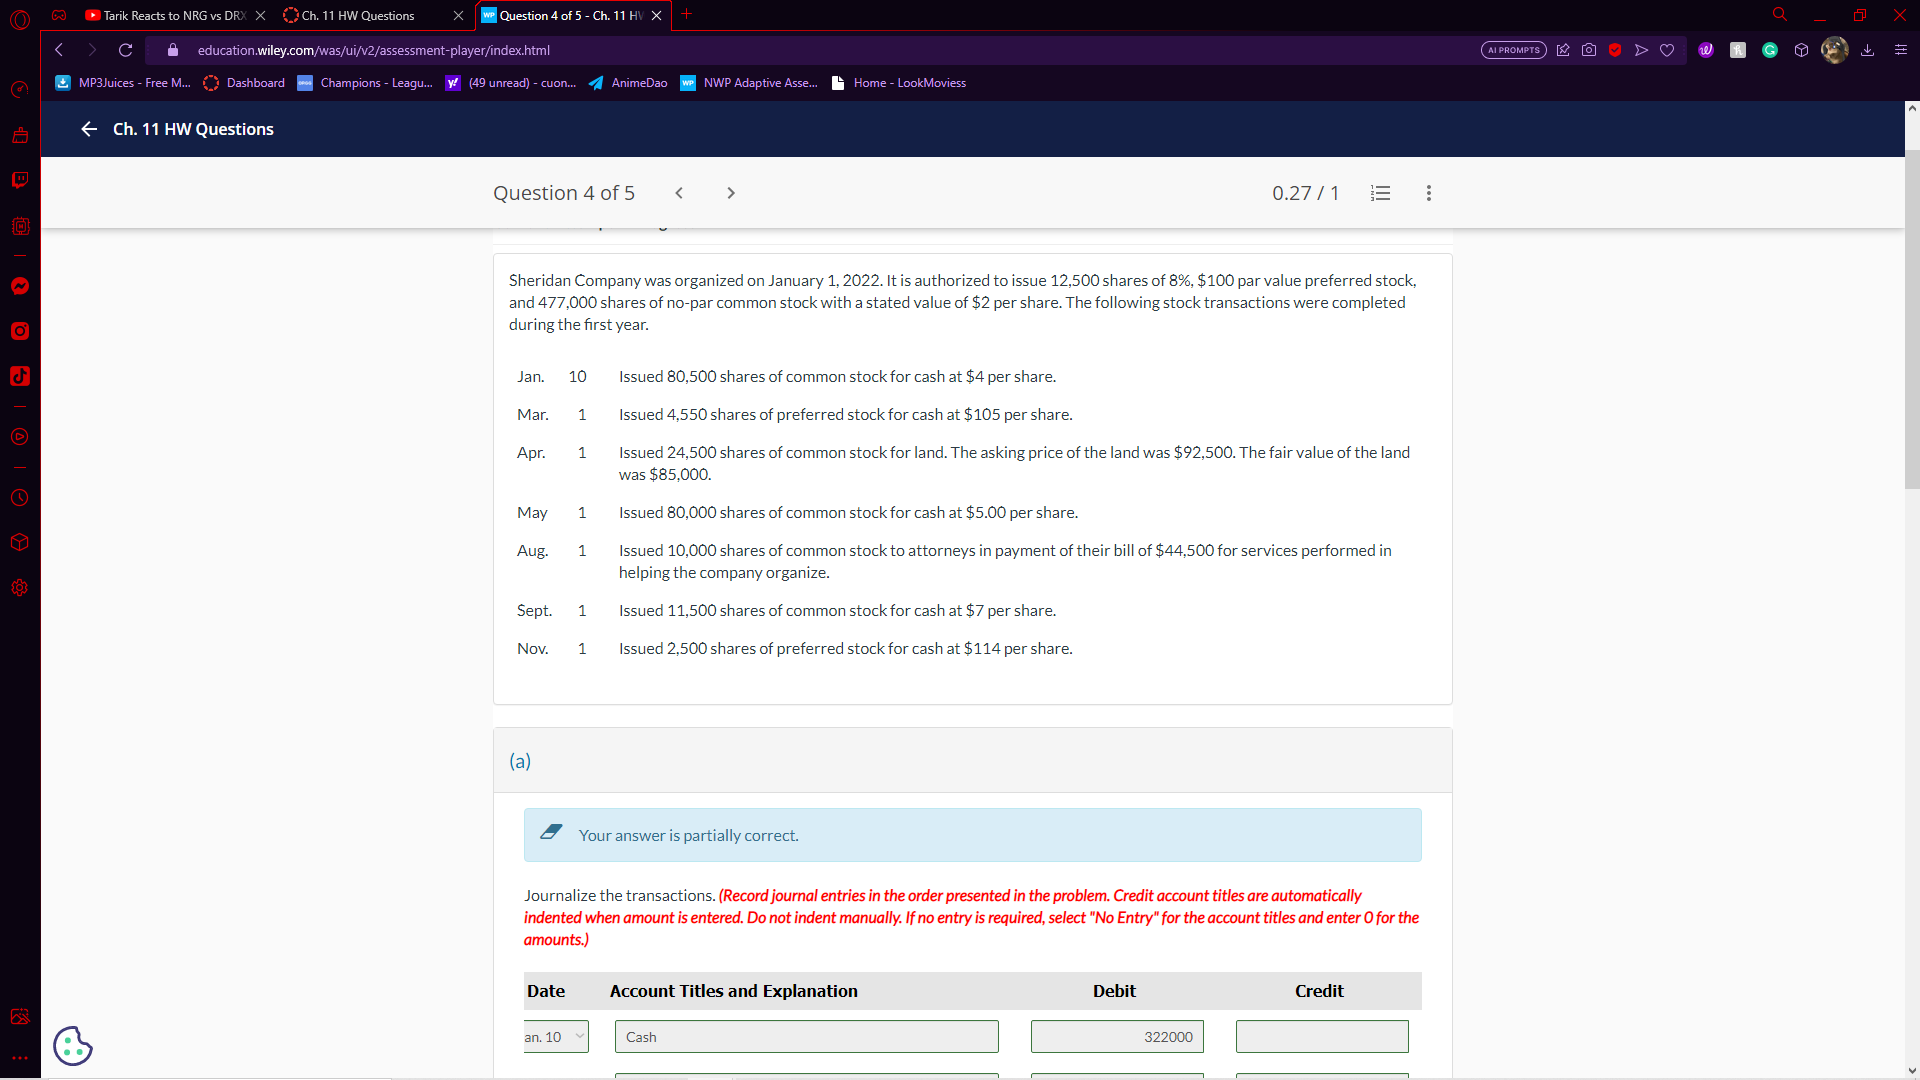Image resolution: width=1920 pixels, height=1080 pixels.
Task: Click the Cash account title field
Action: click(x=806, y=1037)
